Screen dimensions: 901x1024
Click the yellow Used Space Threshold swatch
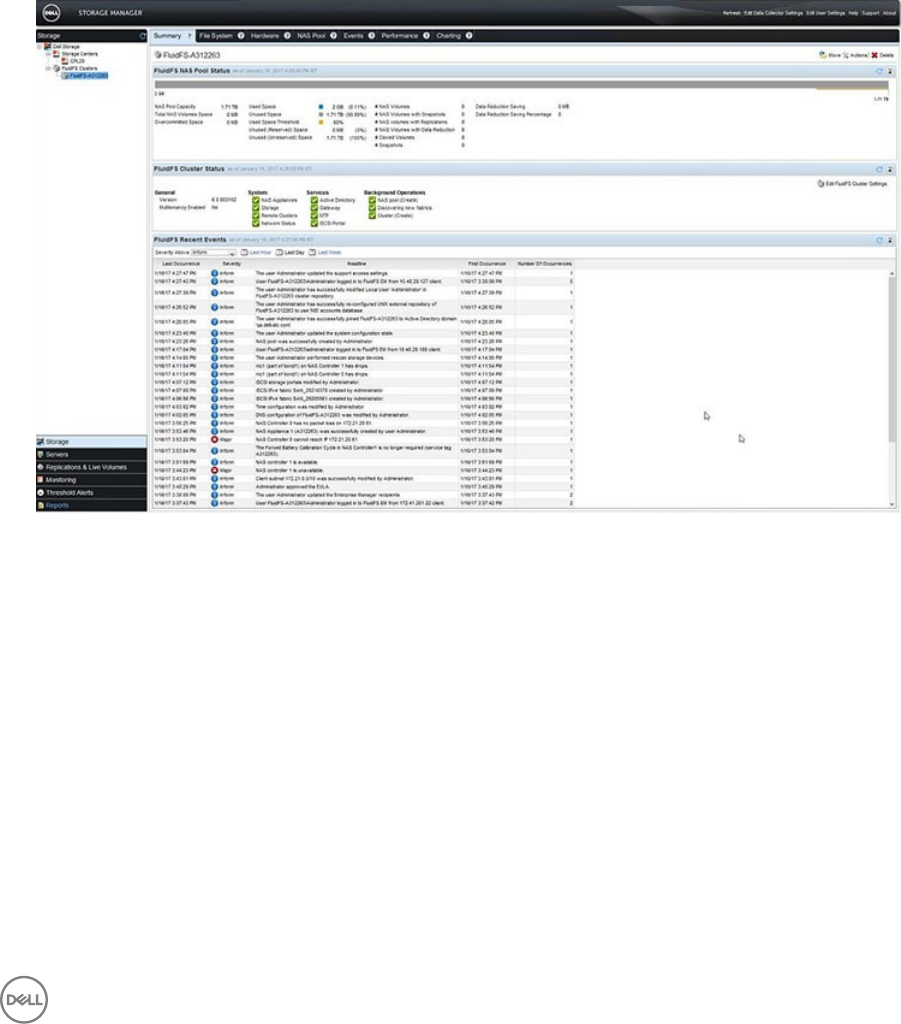pos(321,122)
